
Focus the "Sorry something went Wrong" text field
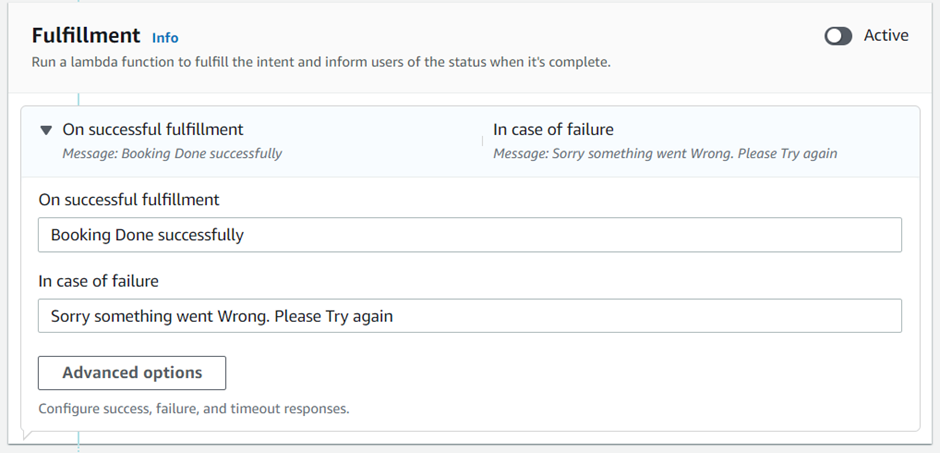point(470,316)
